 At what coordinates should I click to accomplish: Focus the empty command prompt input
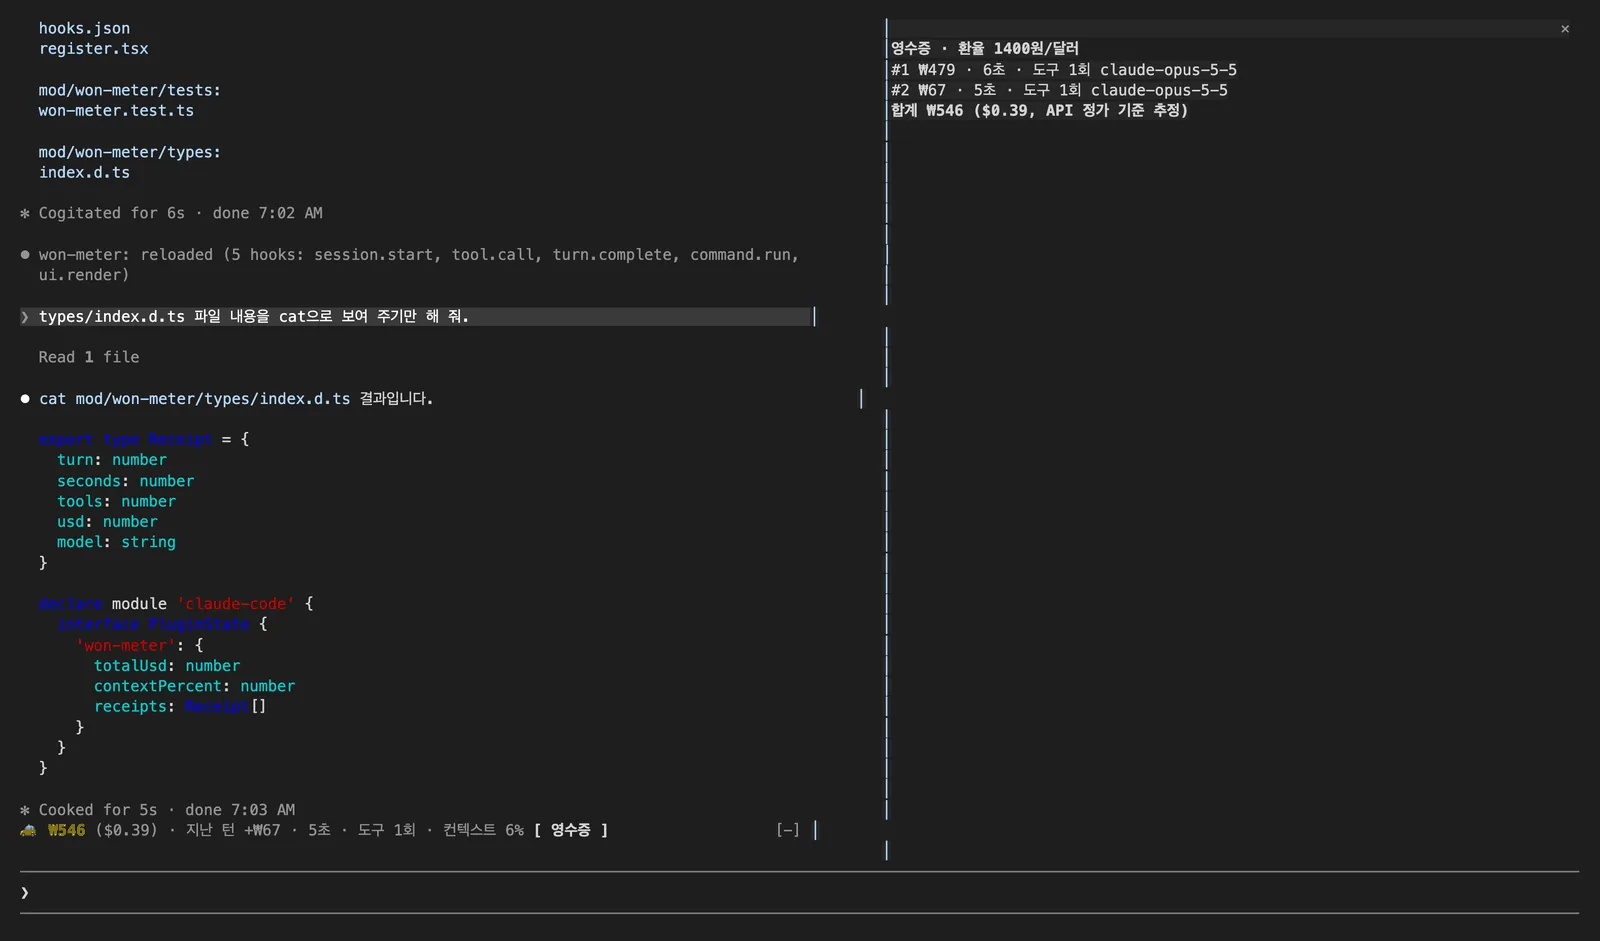coord(800,892)
